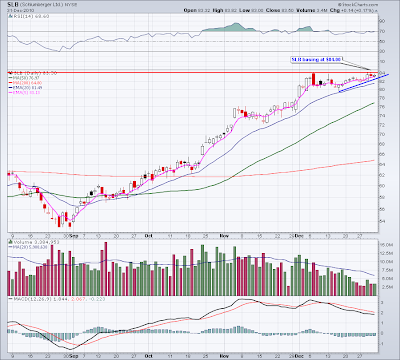Click the red horizontal resistance line at 84
Viewport: 400px width, 360px height.
coord(193,72)
